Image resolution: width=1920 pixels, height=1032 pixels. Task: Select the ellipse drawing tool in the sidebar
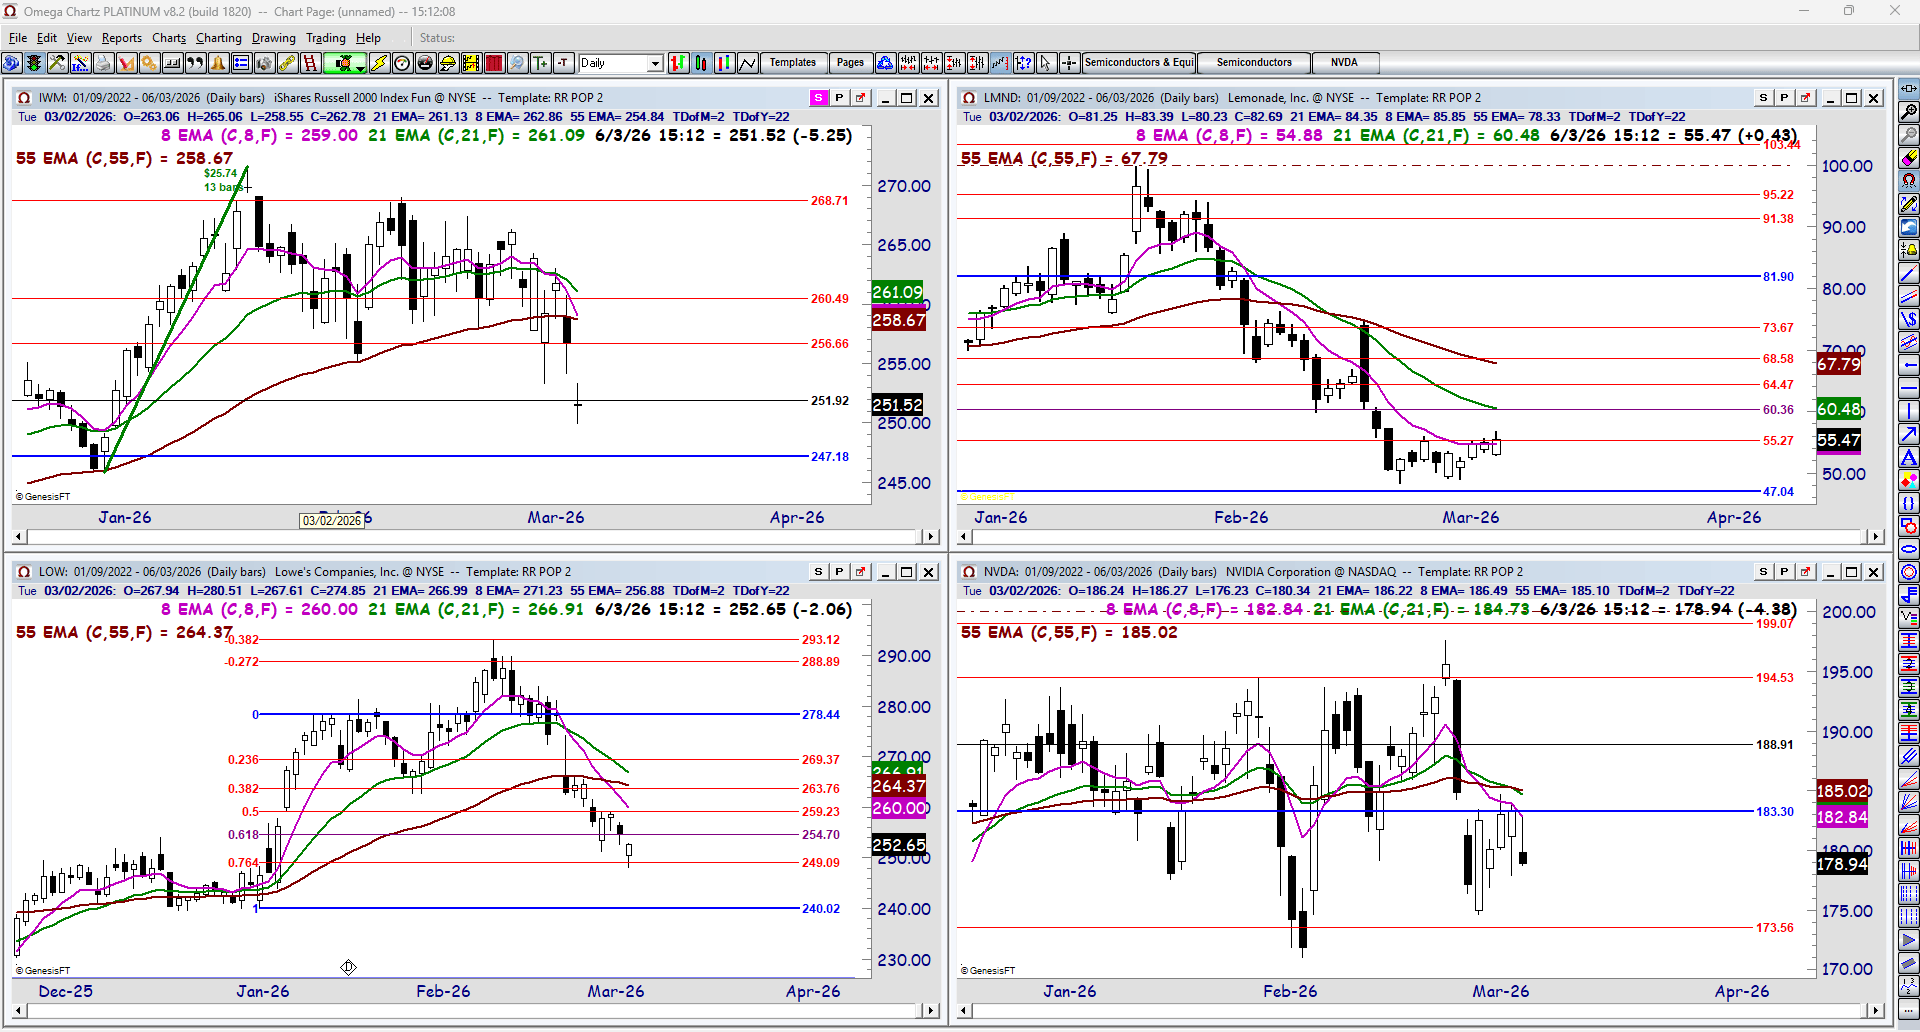pyautogui.click(x=1909, y=549)
